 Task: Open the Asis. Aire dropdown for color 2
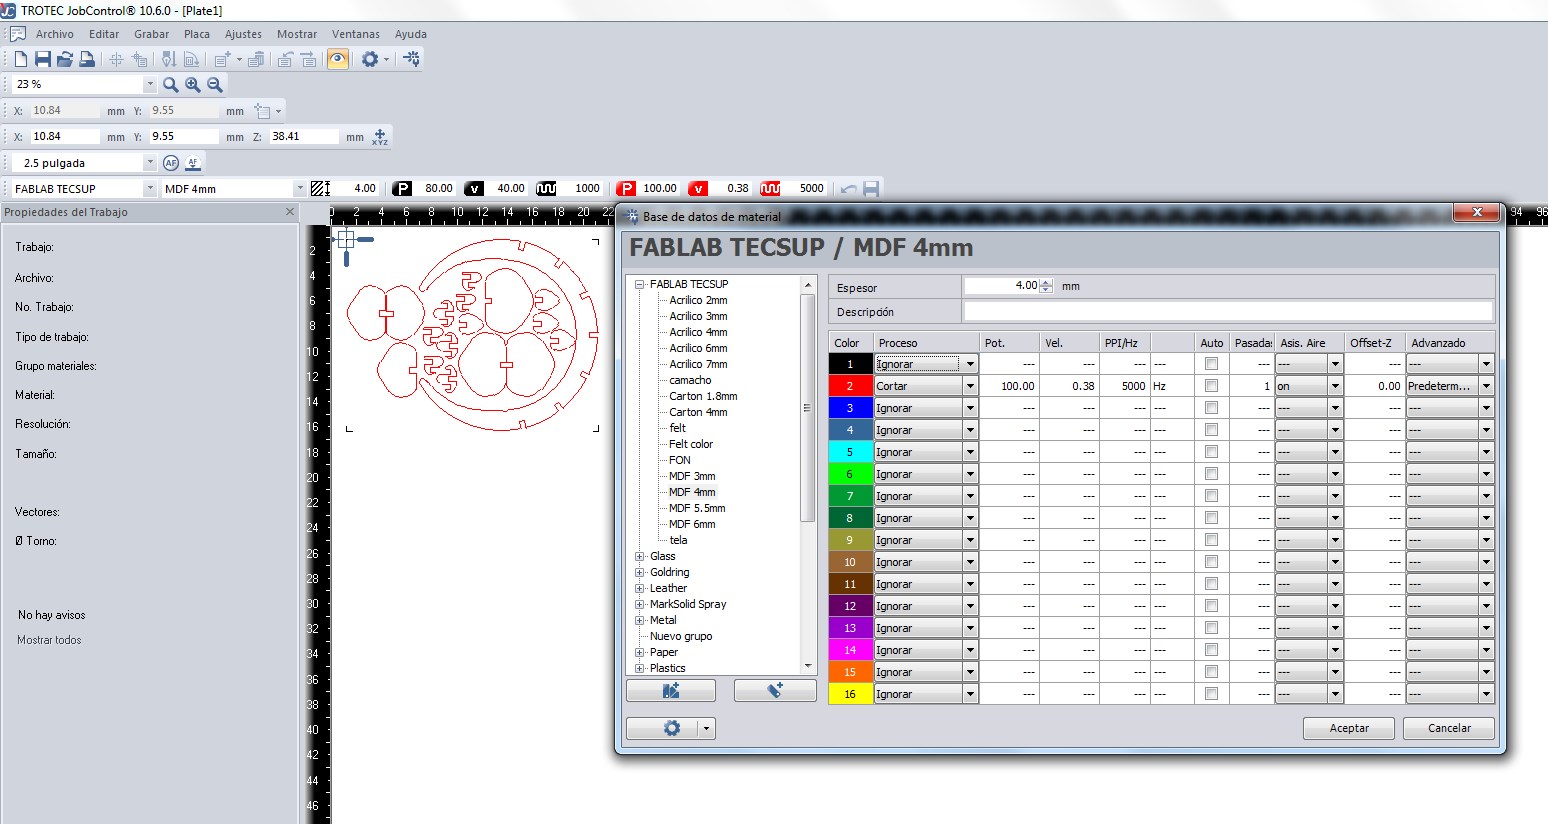point(1335,386)
